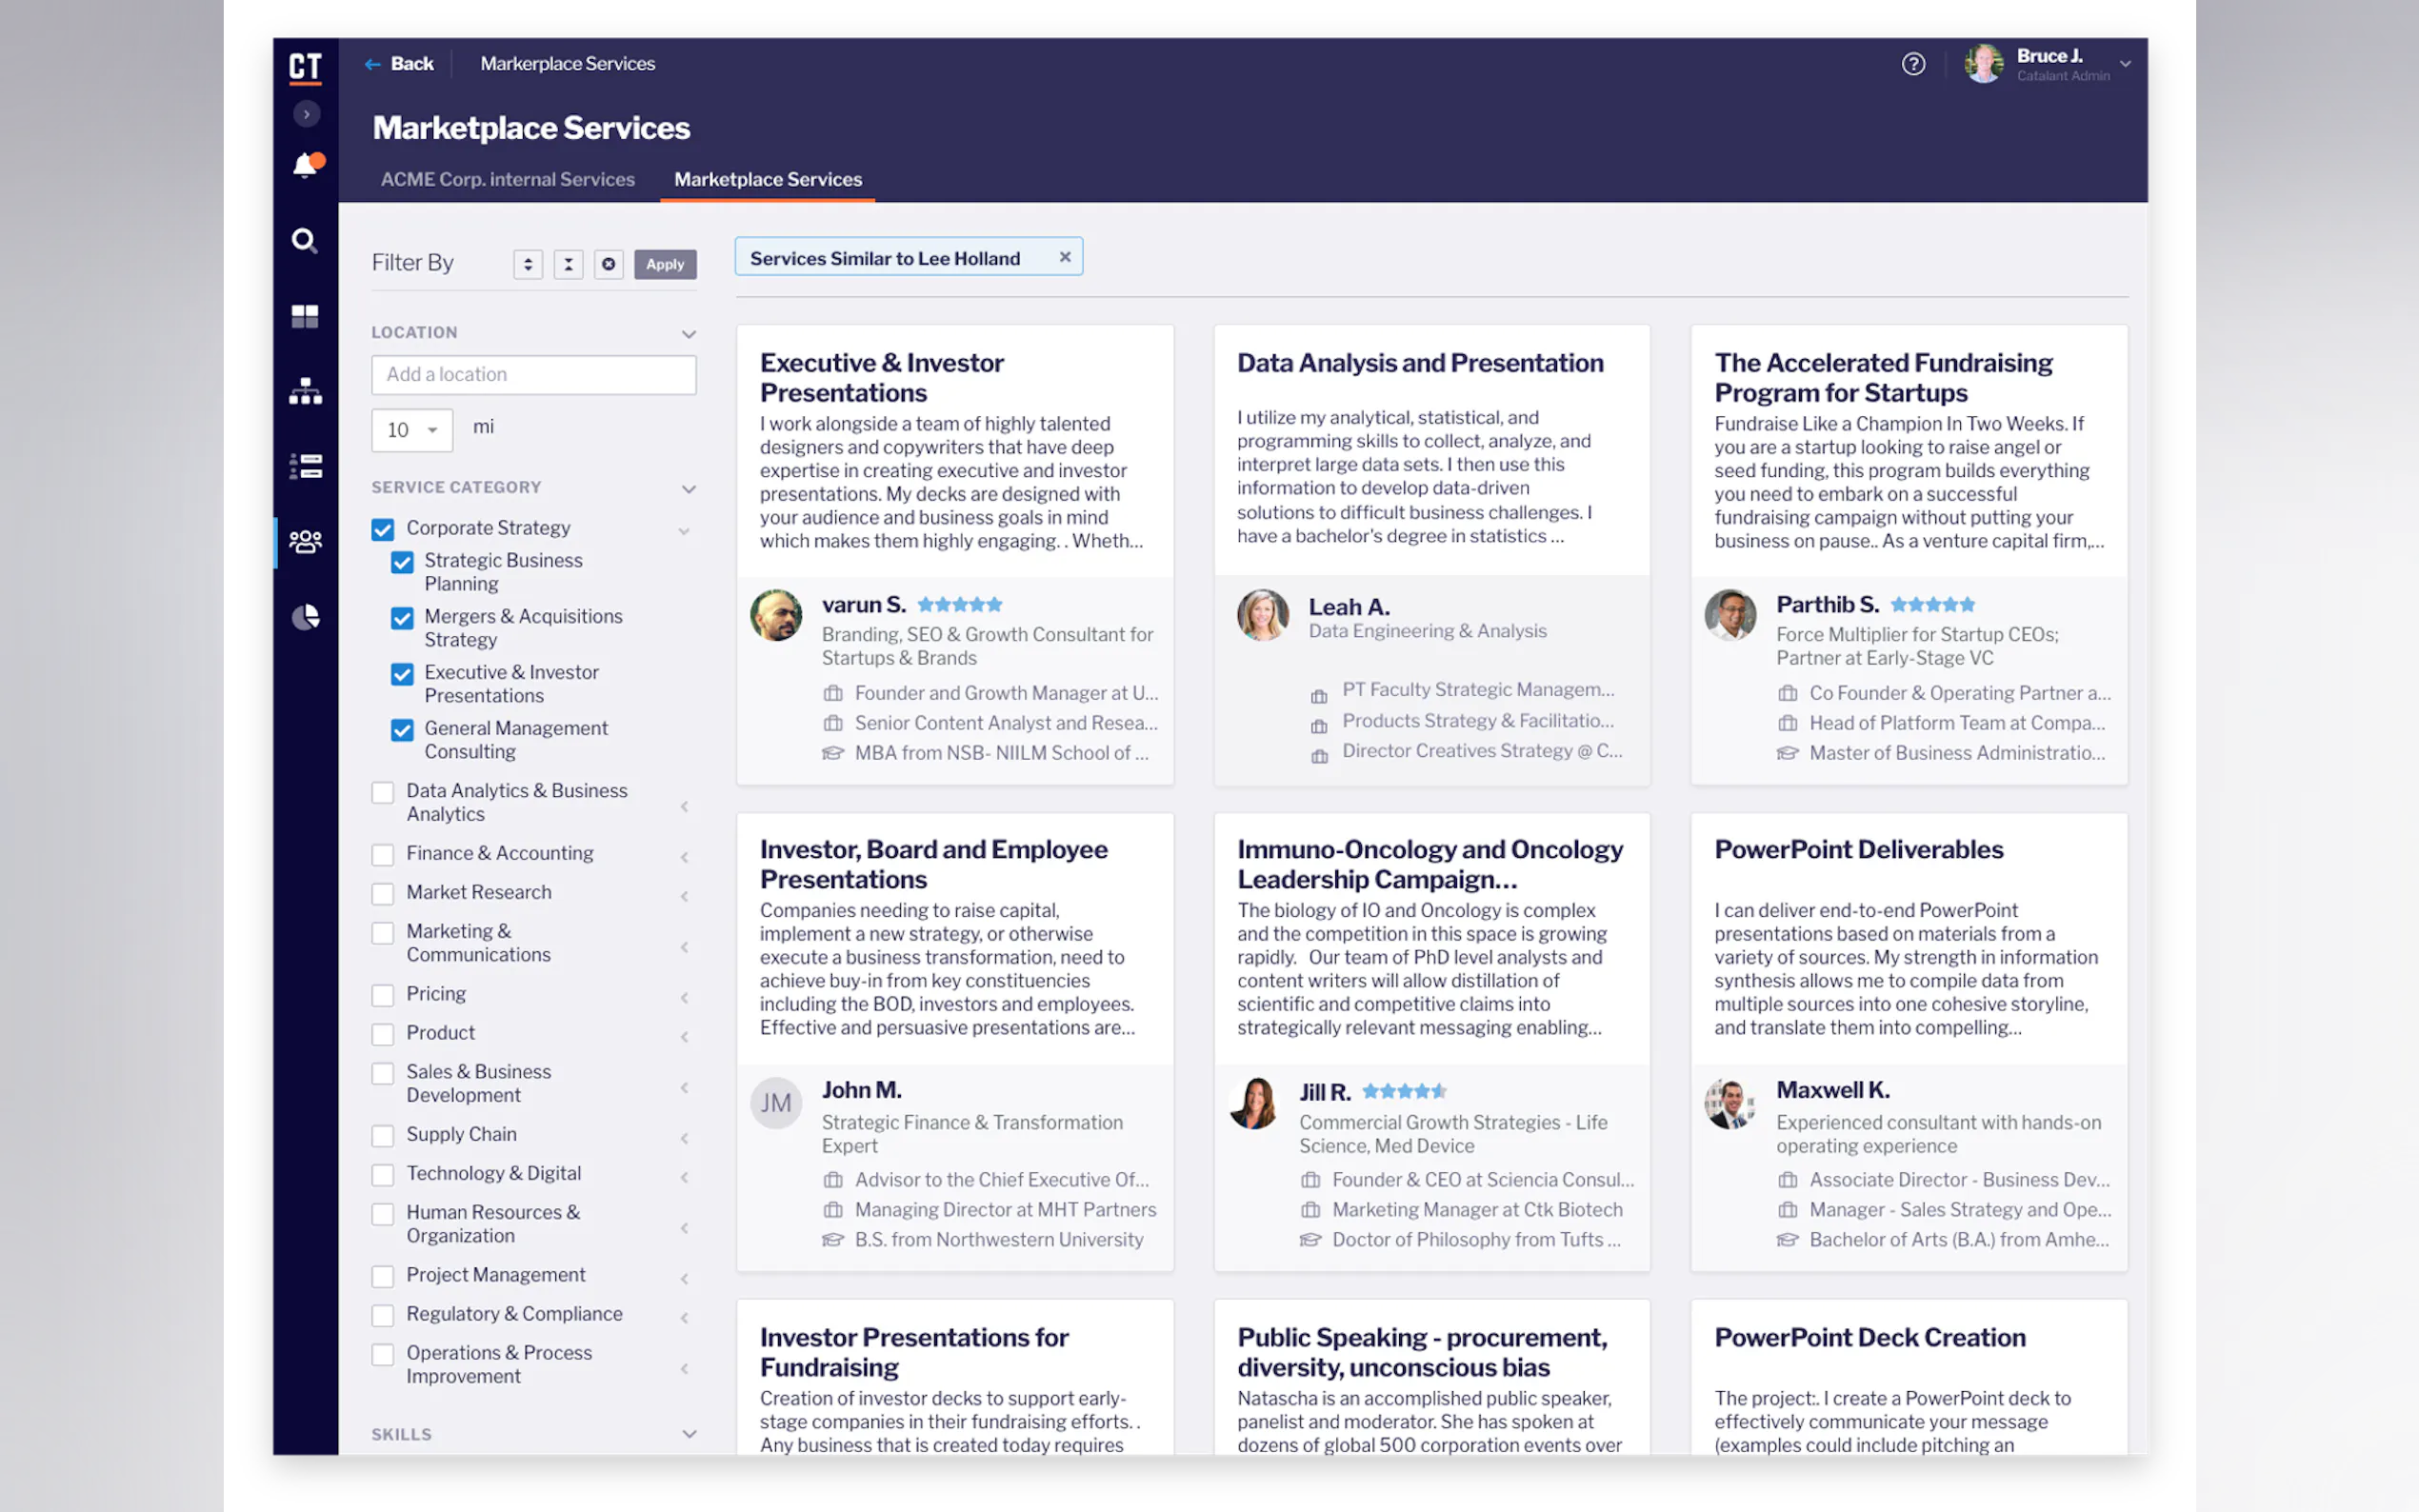The image size is (2419, 1512).
Task: Check the Product checkbox
Action: click(383, 1034)
